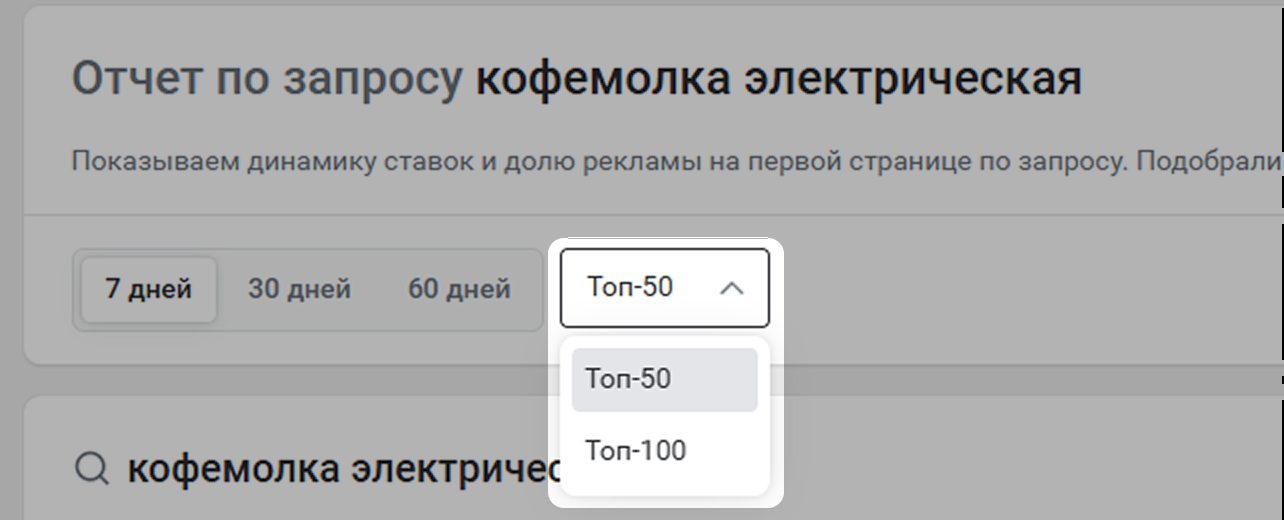Click empty space right of Топ-50 dropdown

(1000, 290)
